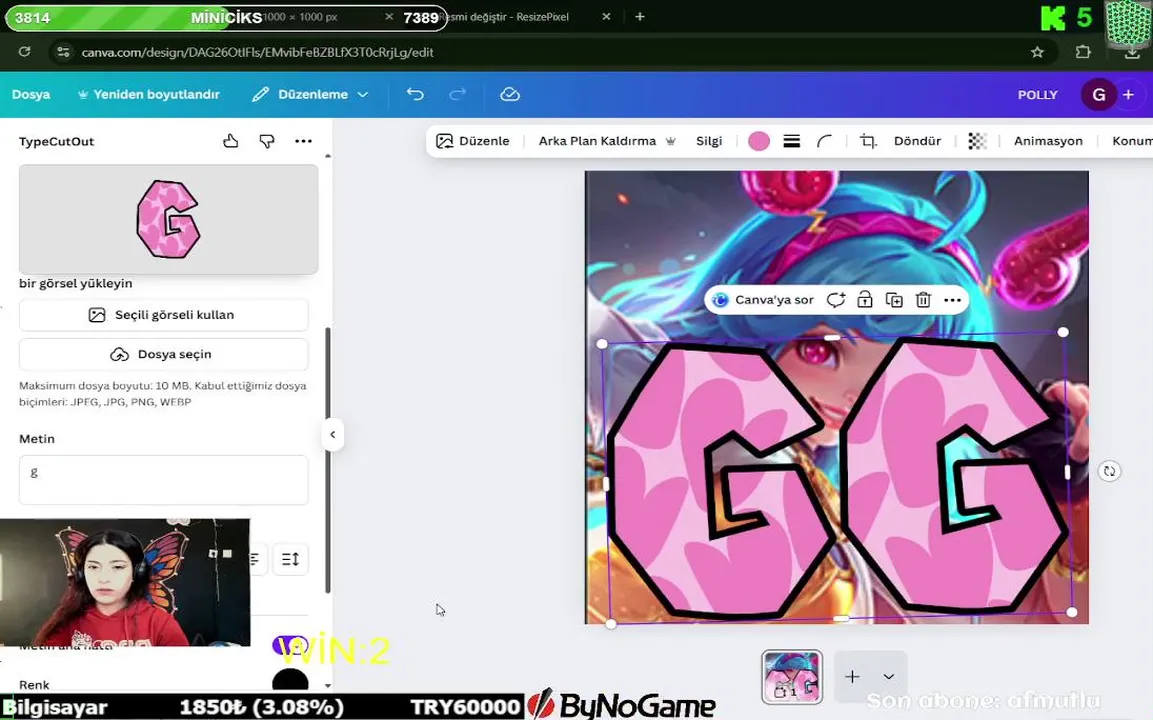
Task: Click Seçili görseli kullan button
Action: pyautogui.click(x=163, y=315)
